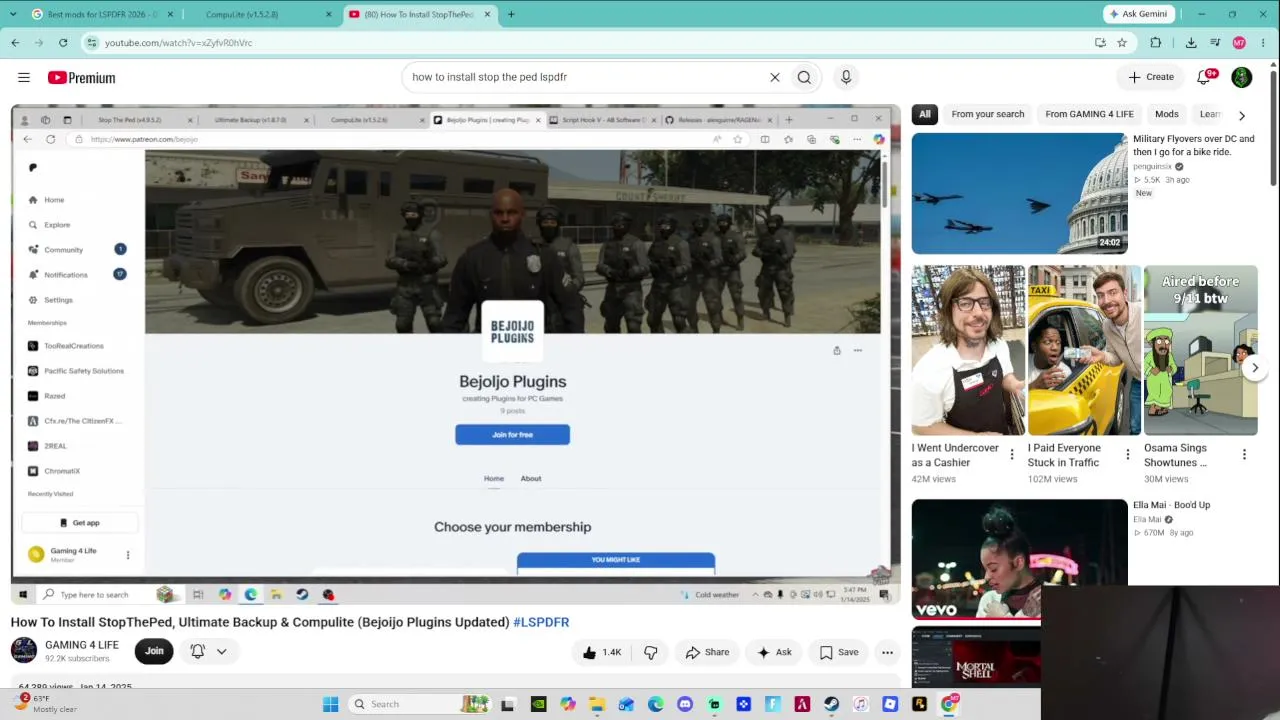Open the YouTube account avatar menu
Image resolution: width=1280 pixels, height=720 pixels.
(x=1242, y=77)
